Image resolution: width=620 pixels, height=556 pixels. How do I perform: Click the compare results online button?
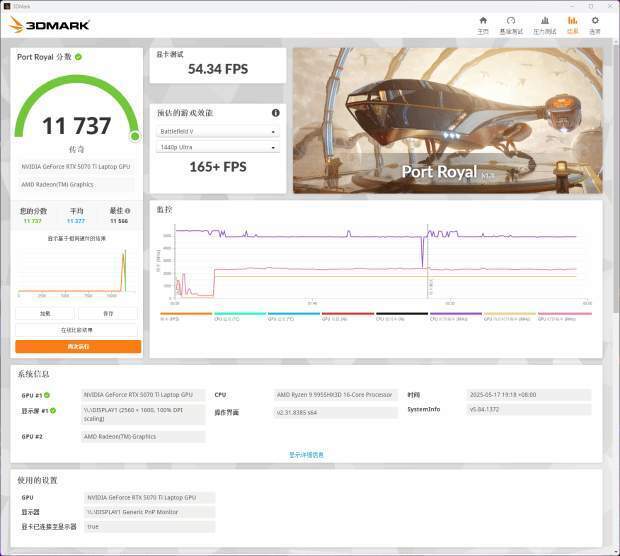76,330
